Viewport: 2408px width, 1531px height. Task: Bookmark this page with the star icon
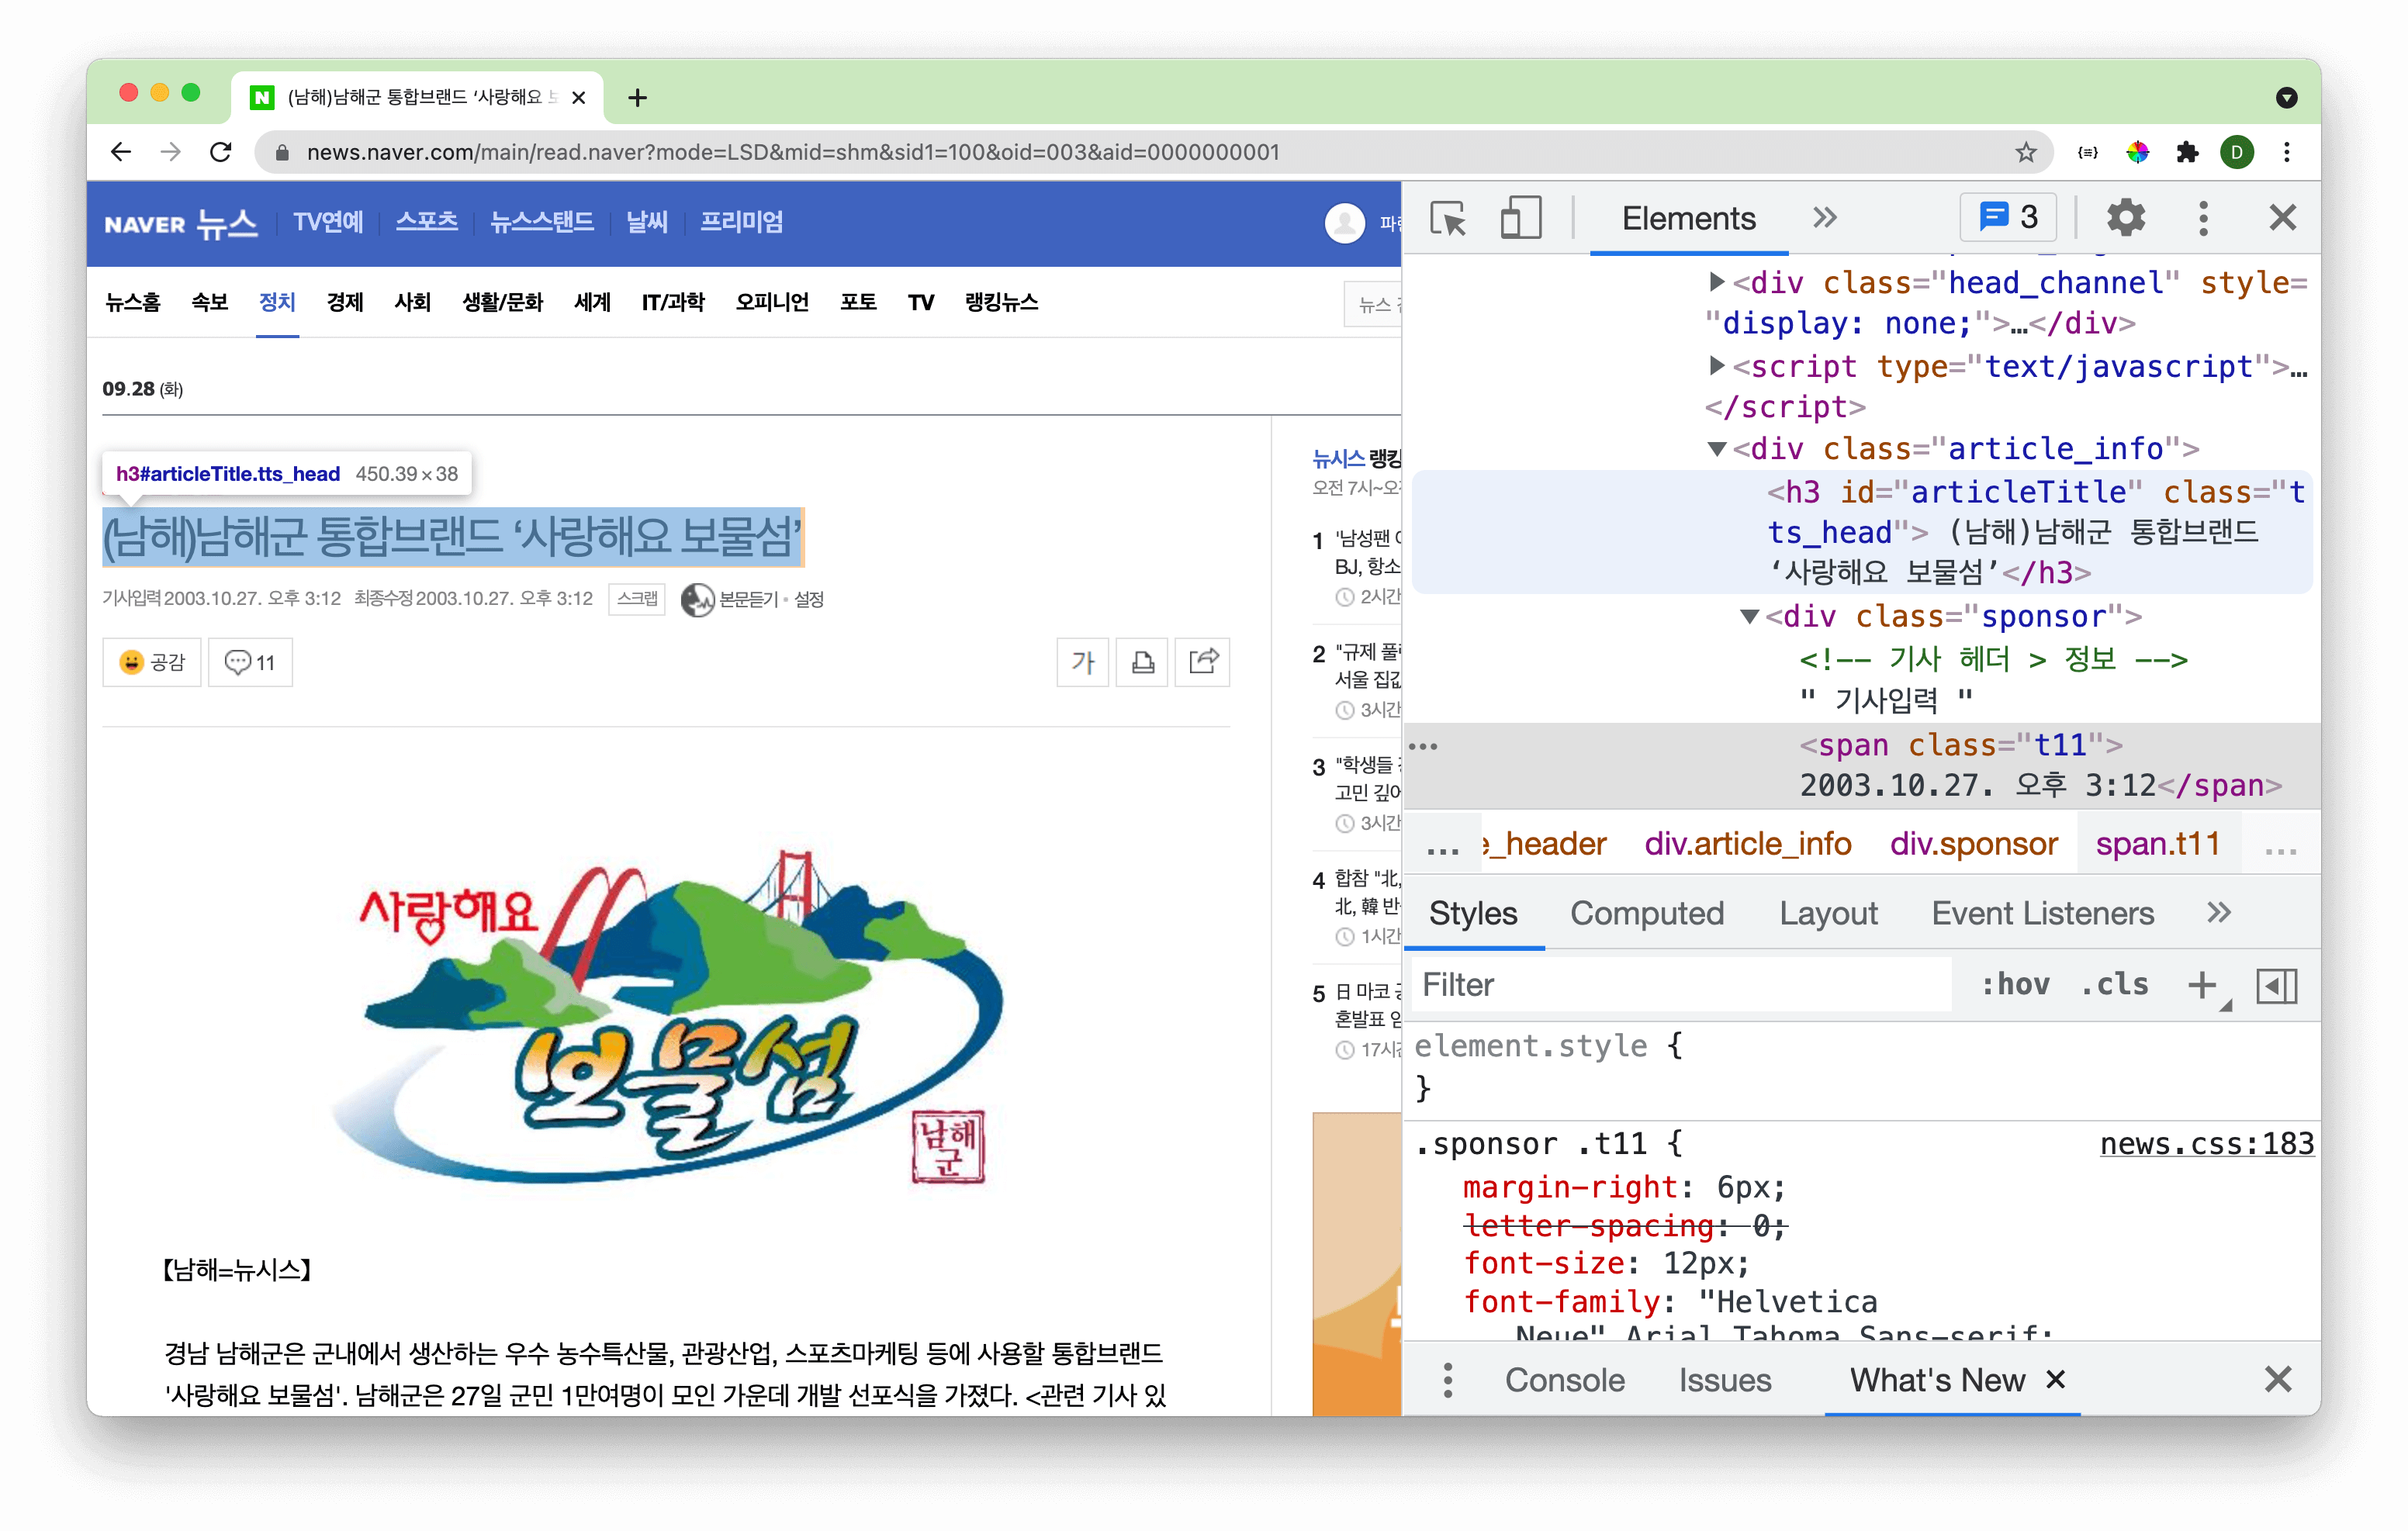click(x=2025, y=152)
